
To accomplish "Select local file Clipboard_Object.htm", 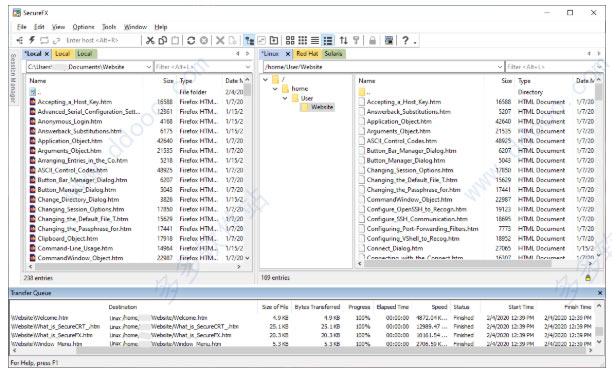I will coord(68,239).
